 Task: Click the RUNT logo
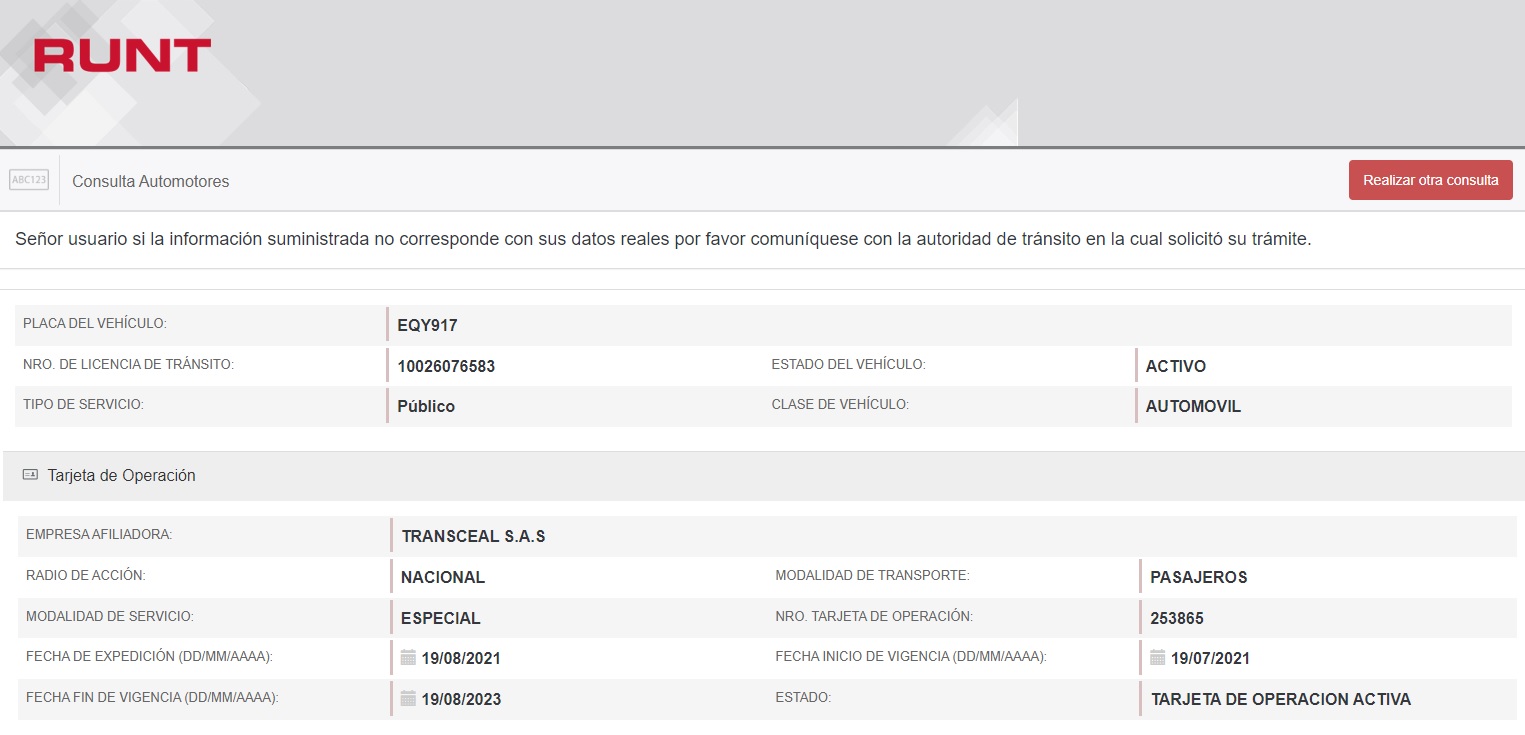(122, 56)
